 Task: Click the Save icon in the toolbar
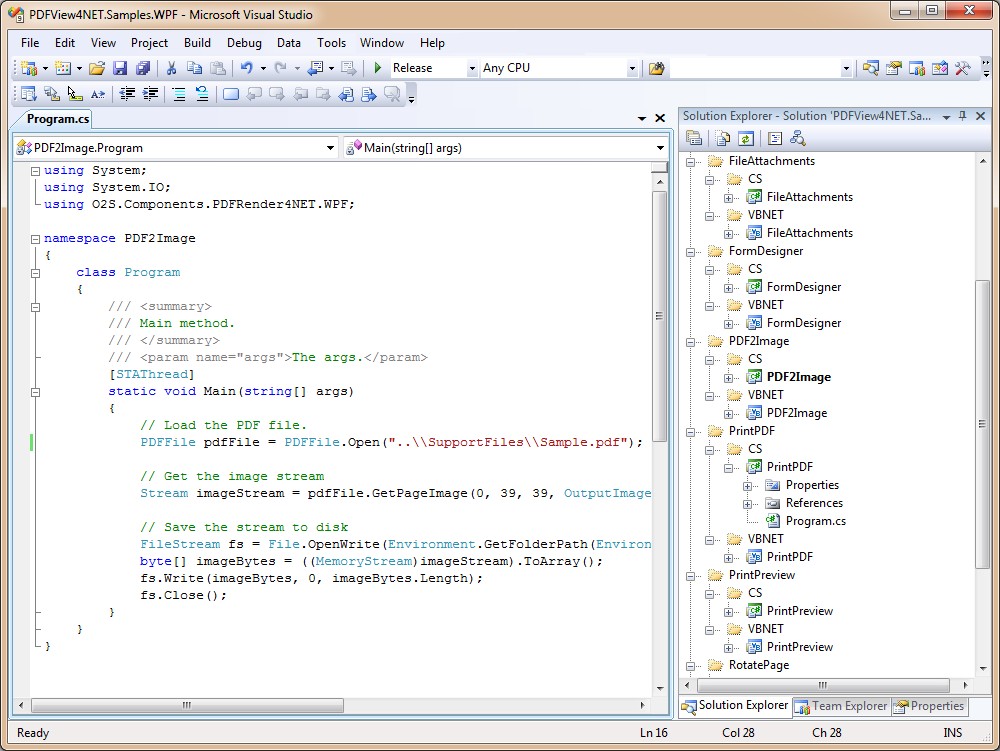(120, 68)
